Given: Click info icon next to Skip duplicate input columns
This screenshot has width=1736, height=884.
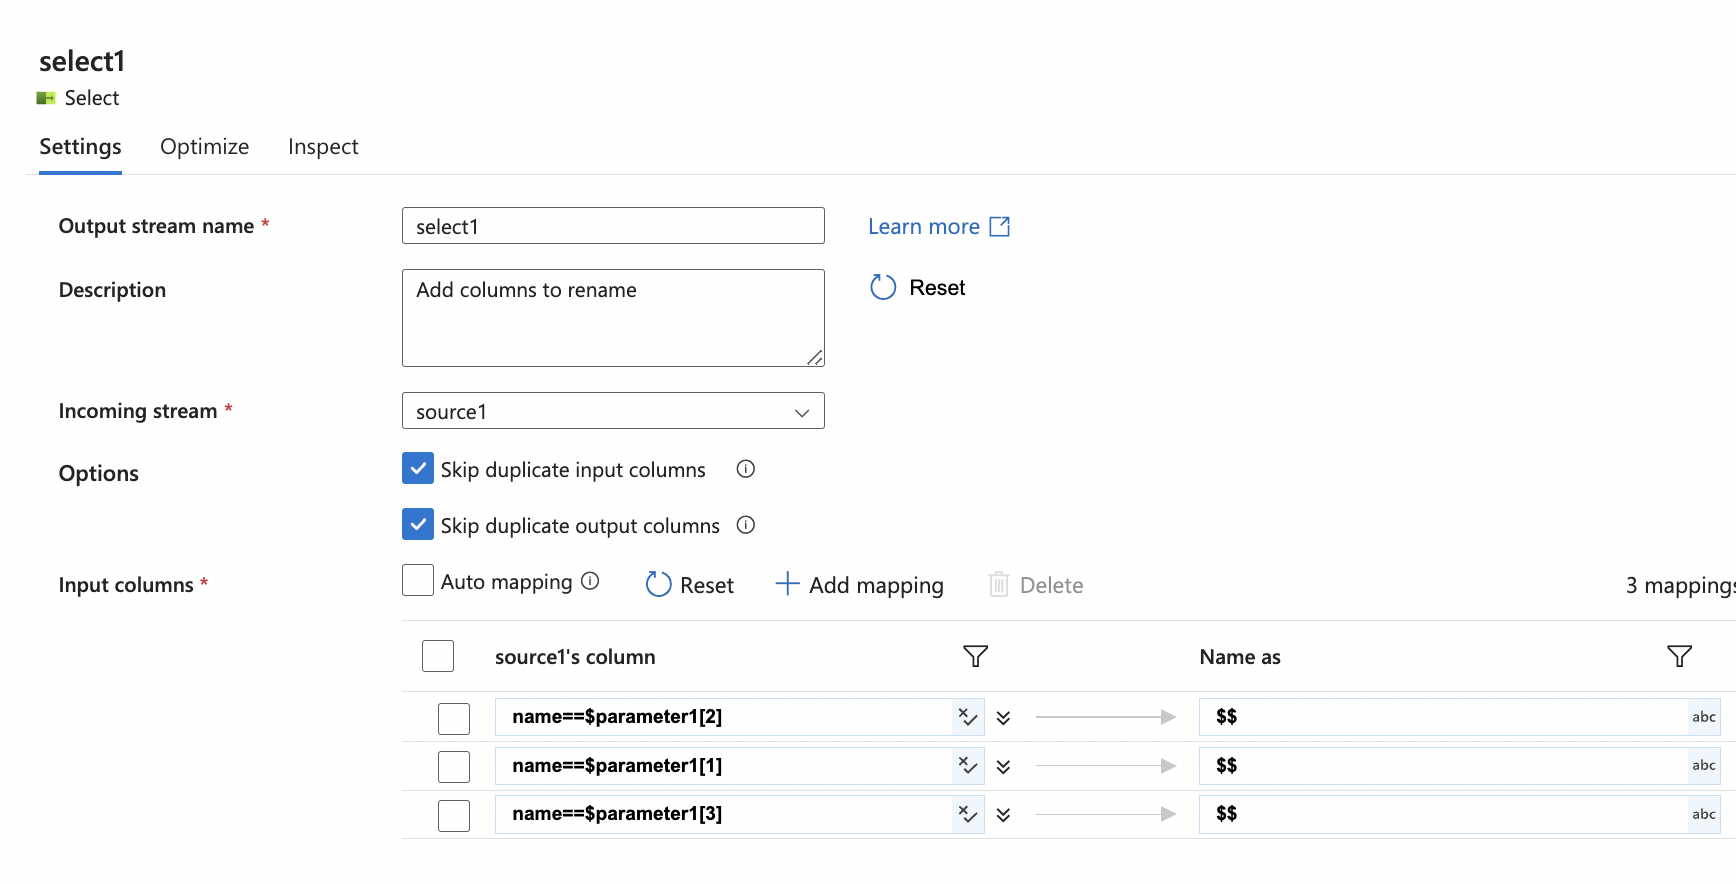Looking at the screenshot, I should click(745, 469).
